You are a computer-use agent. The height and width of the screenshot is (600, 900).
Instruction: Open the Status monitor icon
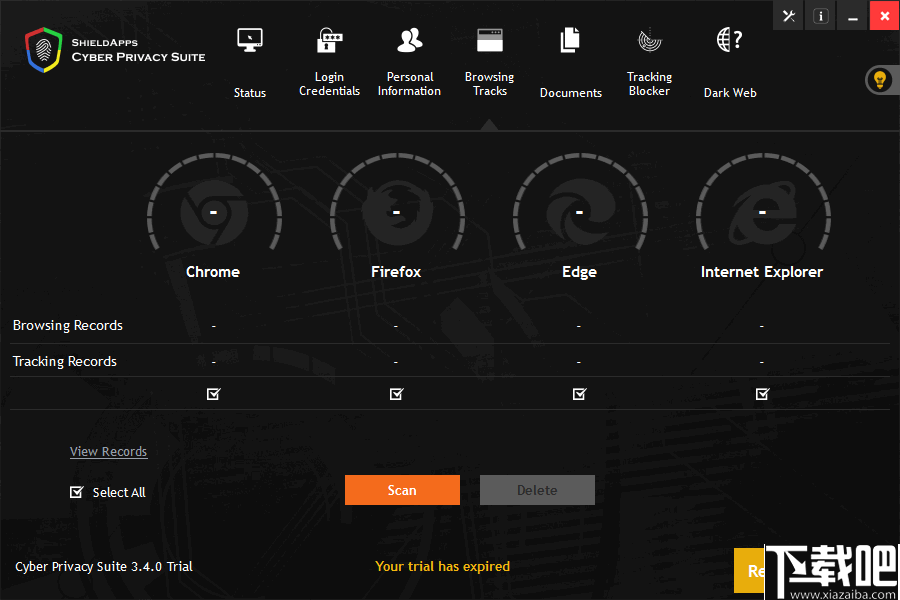coord(250,40)
